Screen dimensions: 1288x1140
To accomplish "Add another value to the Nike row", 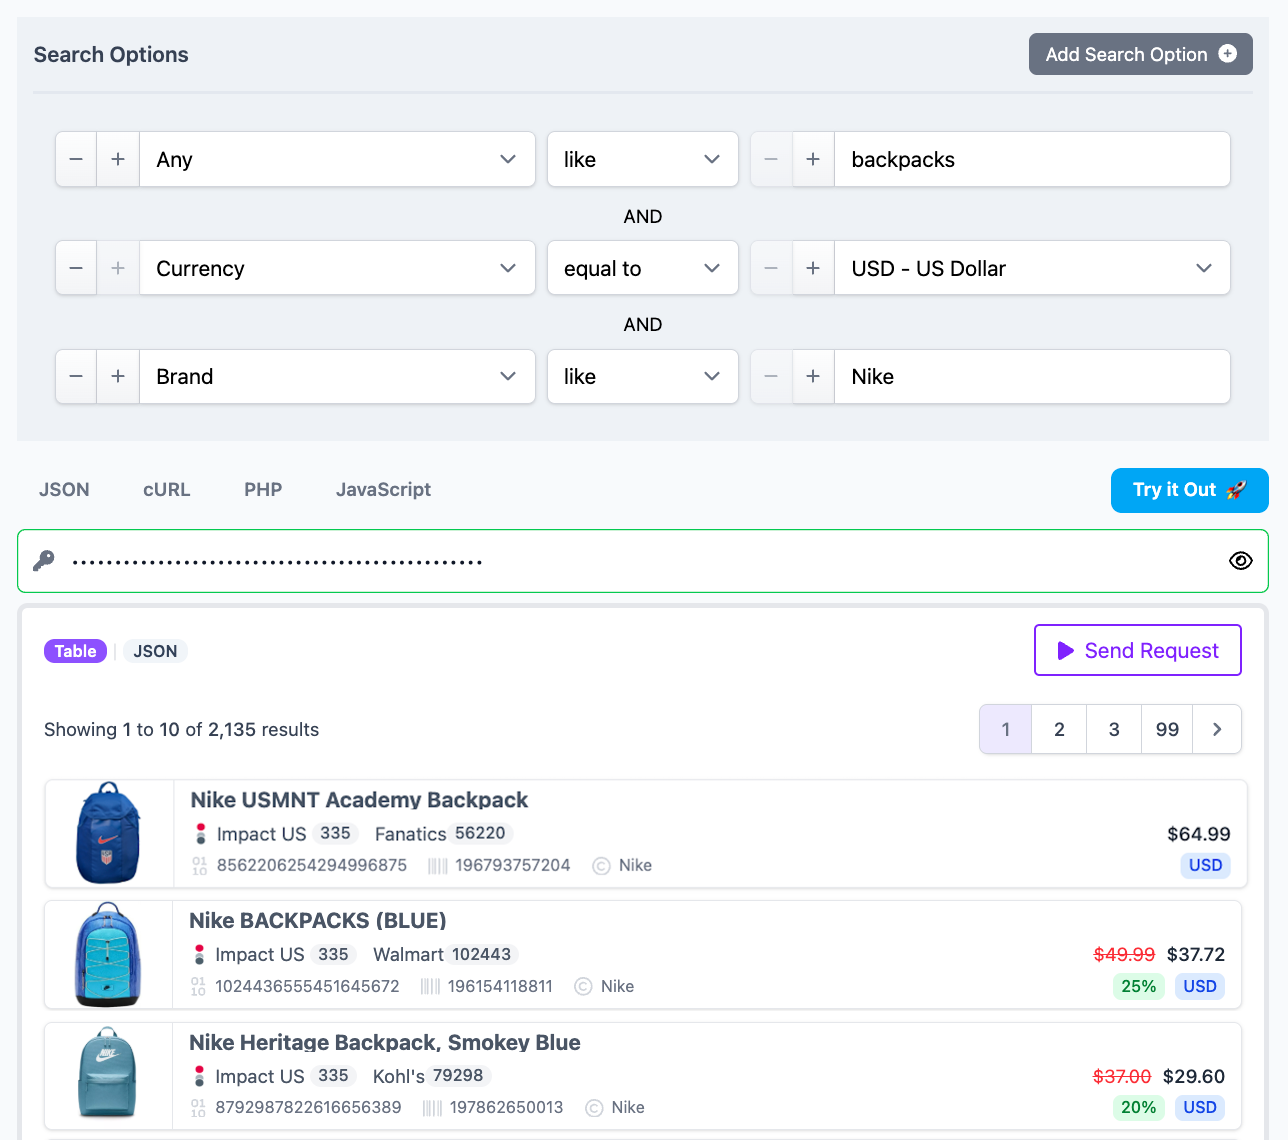I will [813, 376].
